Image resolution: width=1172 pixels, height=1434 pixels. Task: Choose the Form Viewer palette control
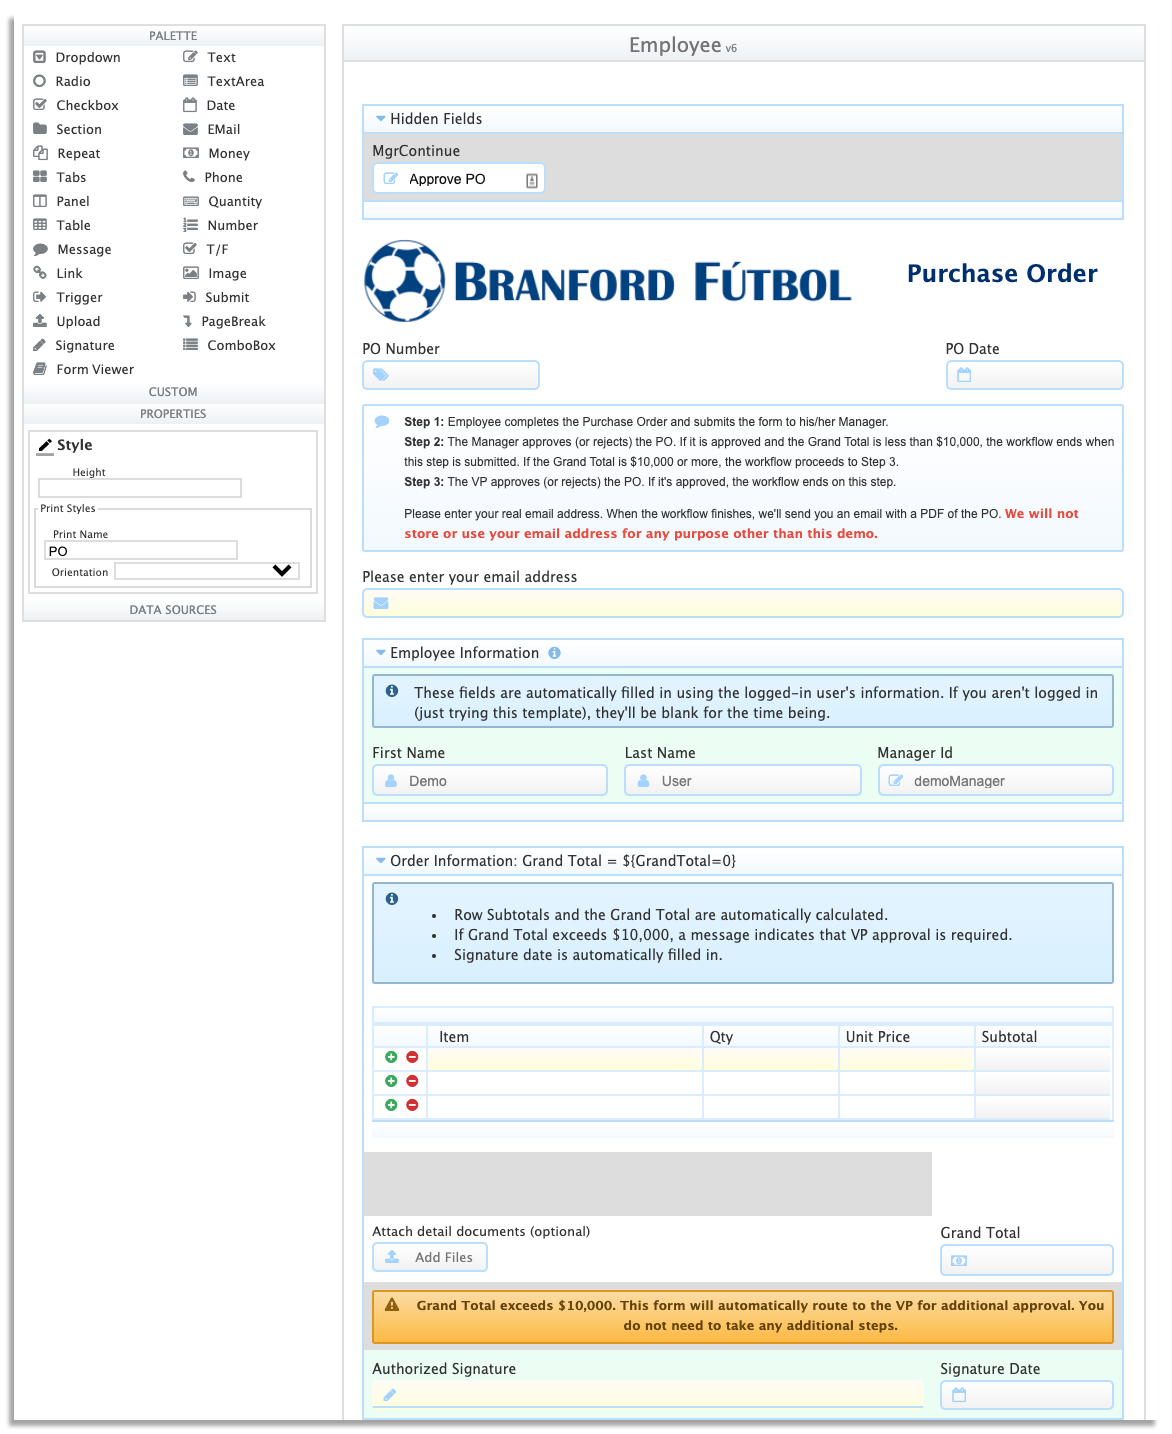coord(83,369)
